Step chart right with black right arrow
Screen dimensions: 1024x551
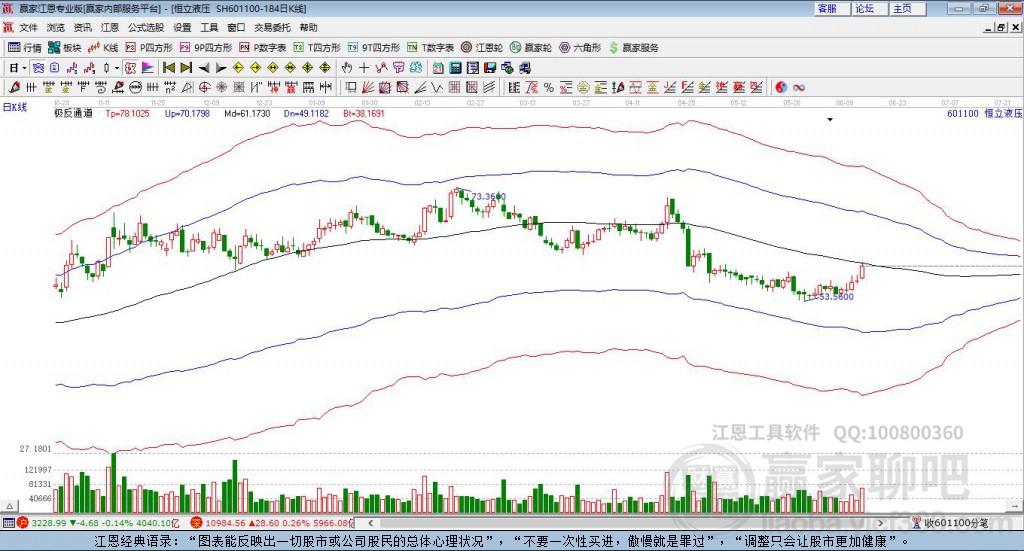pos(221,68)
